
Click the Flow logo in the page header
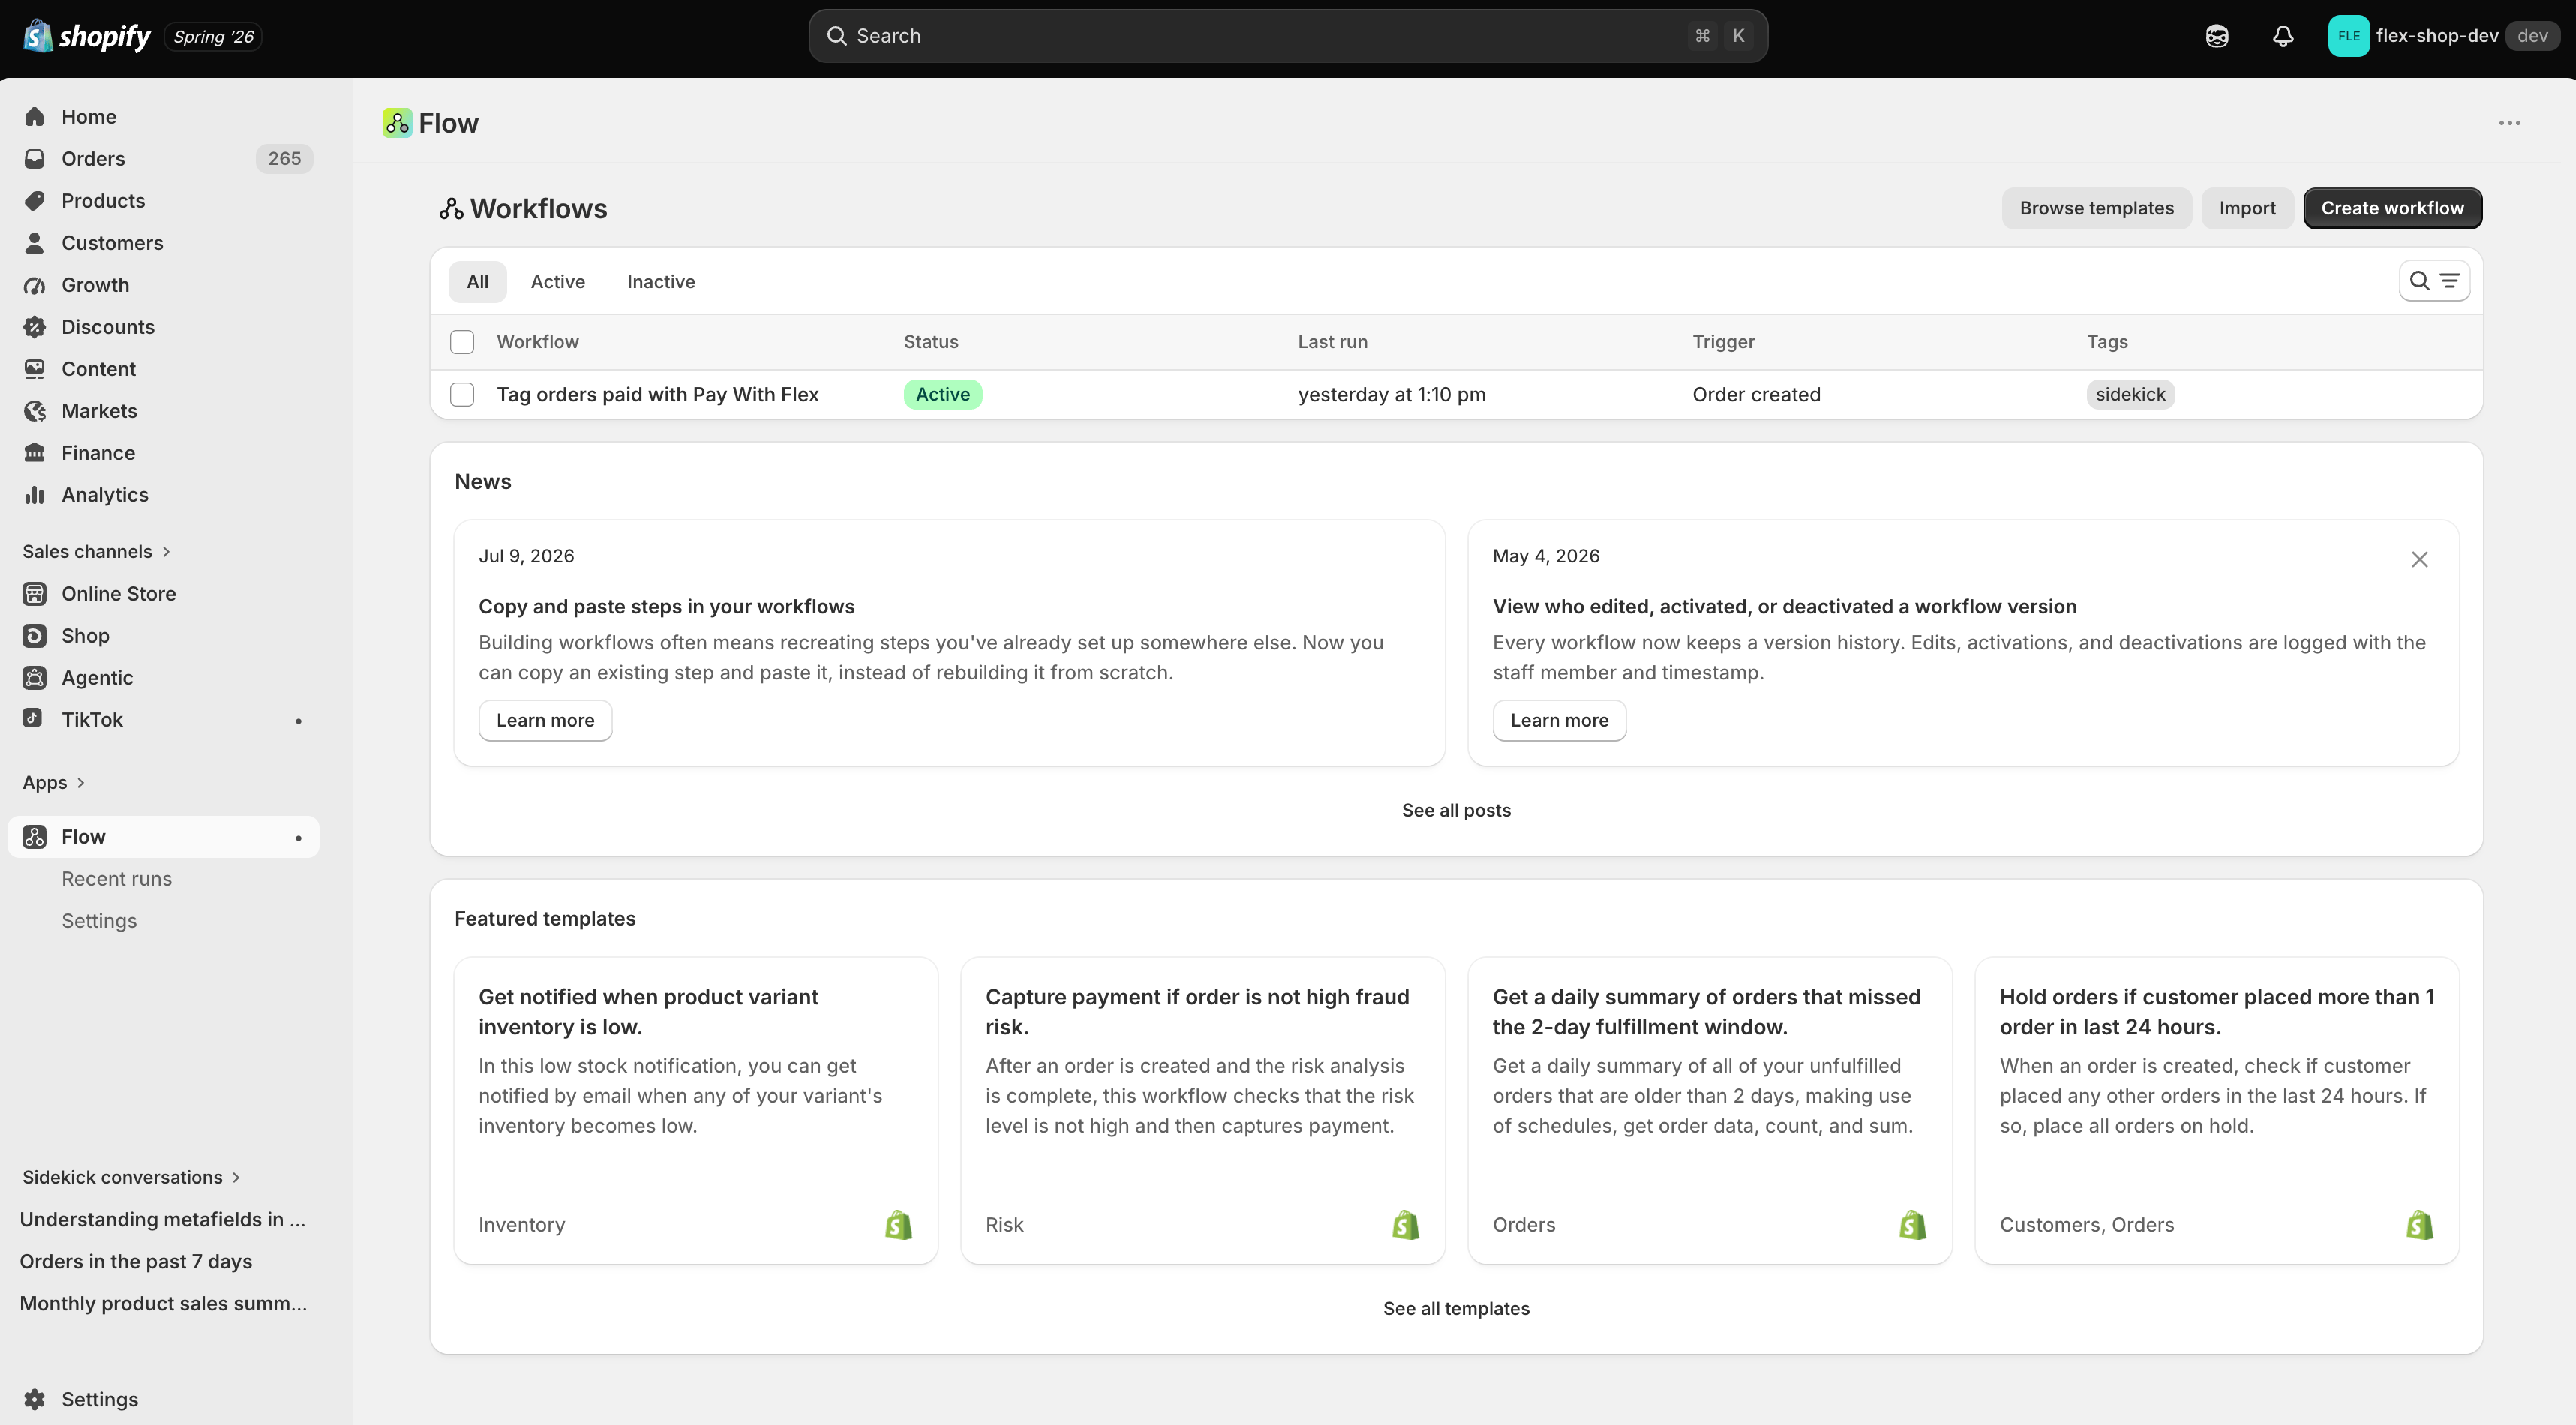click(x=397, y=123)
